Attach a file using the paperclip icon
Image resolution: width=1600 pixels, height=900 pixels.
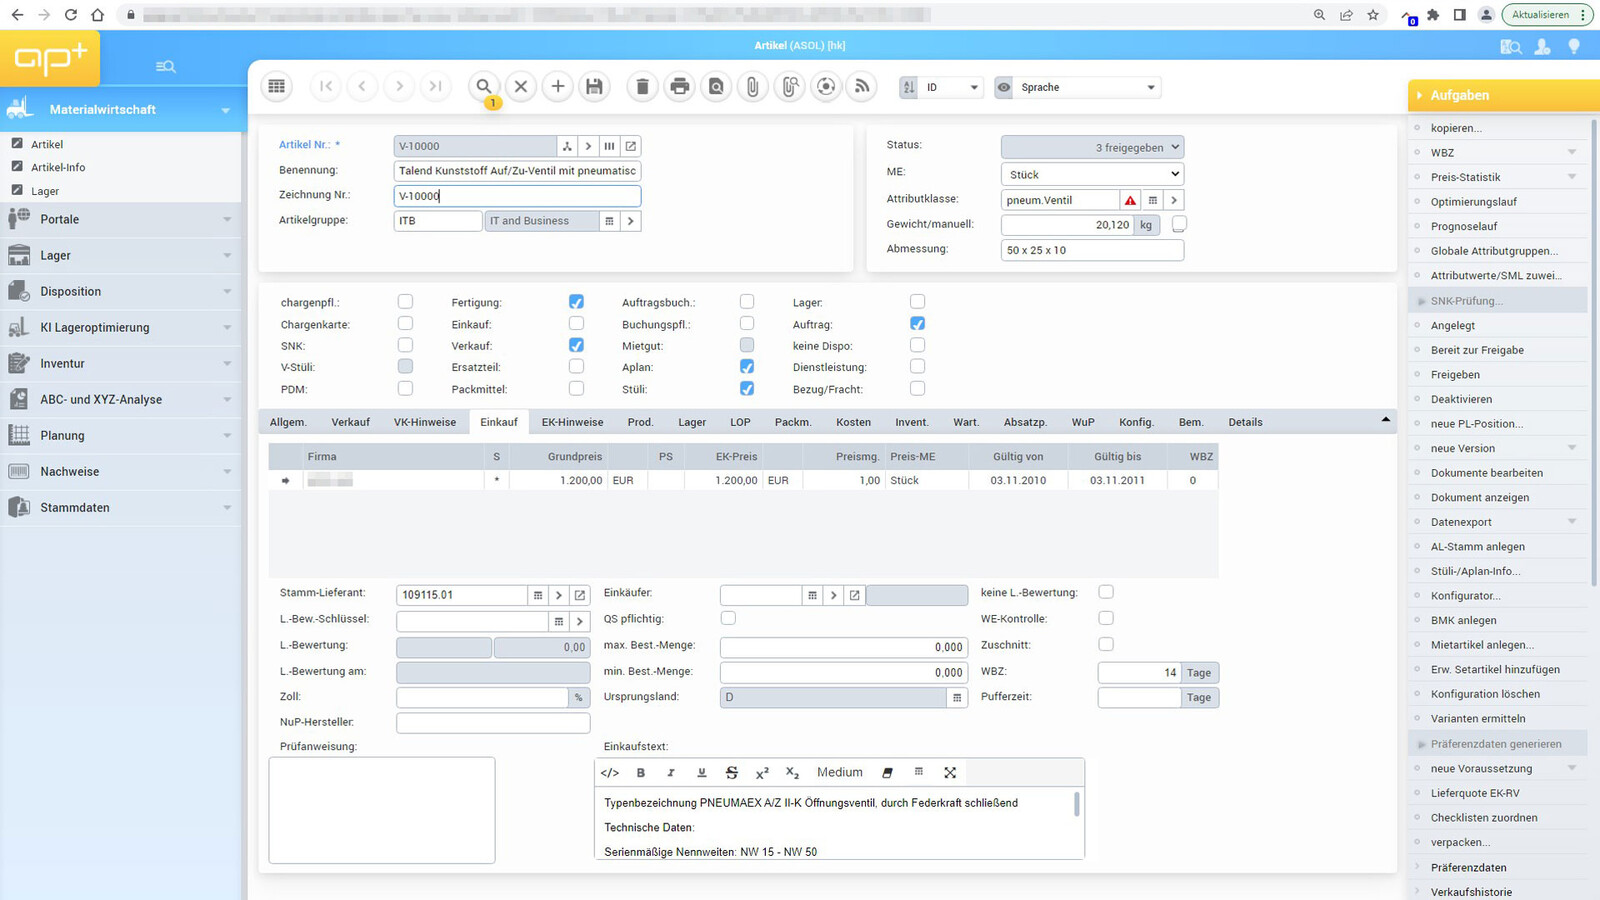tap(752, 86)
